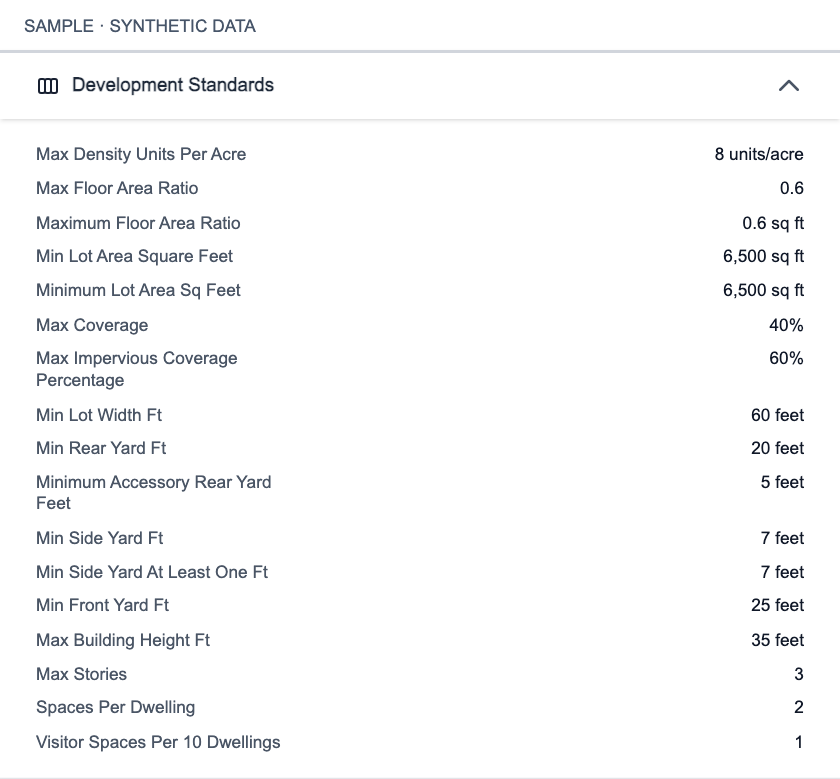
Task: Click the 5 feet value
Action: click(x=782, y=482)
